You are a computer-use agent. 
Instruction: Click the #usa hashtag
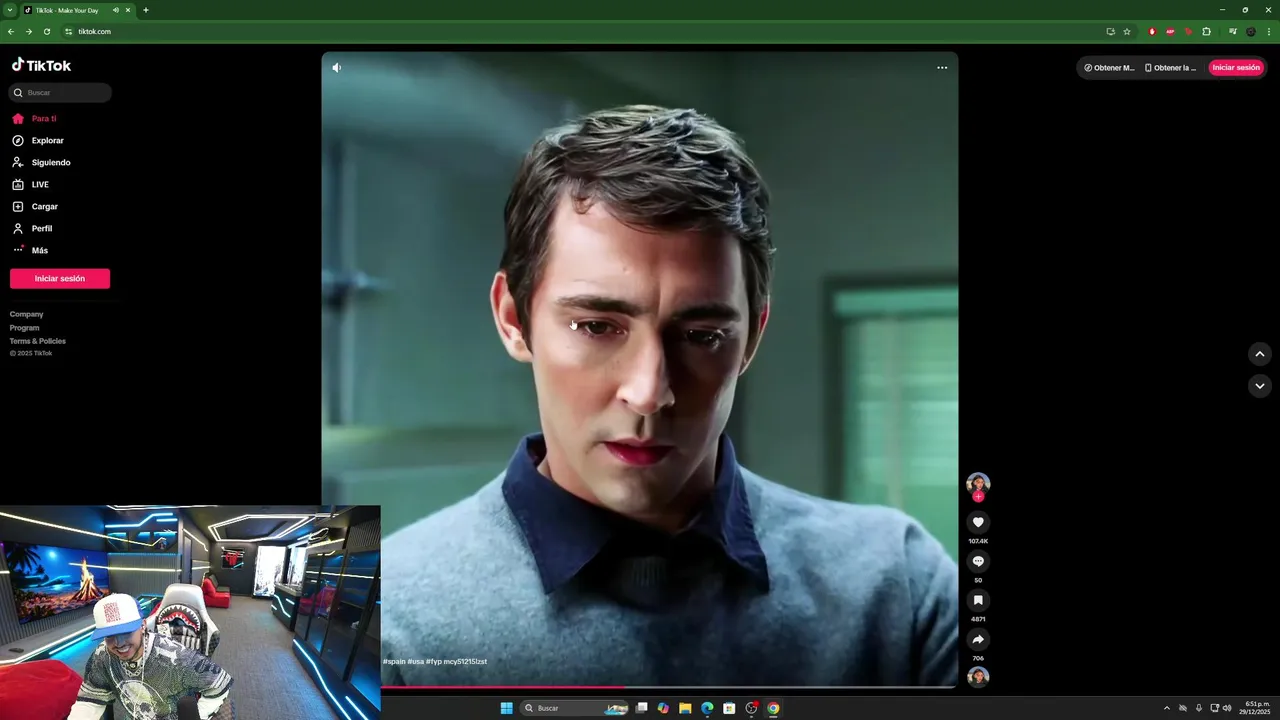coord(415,662)
